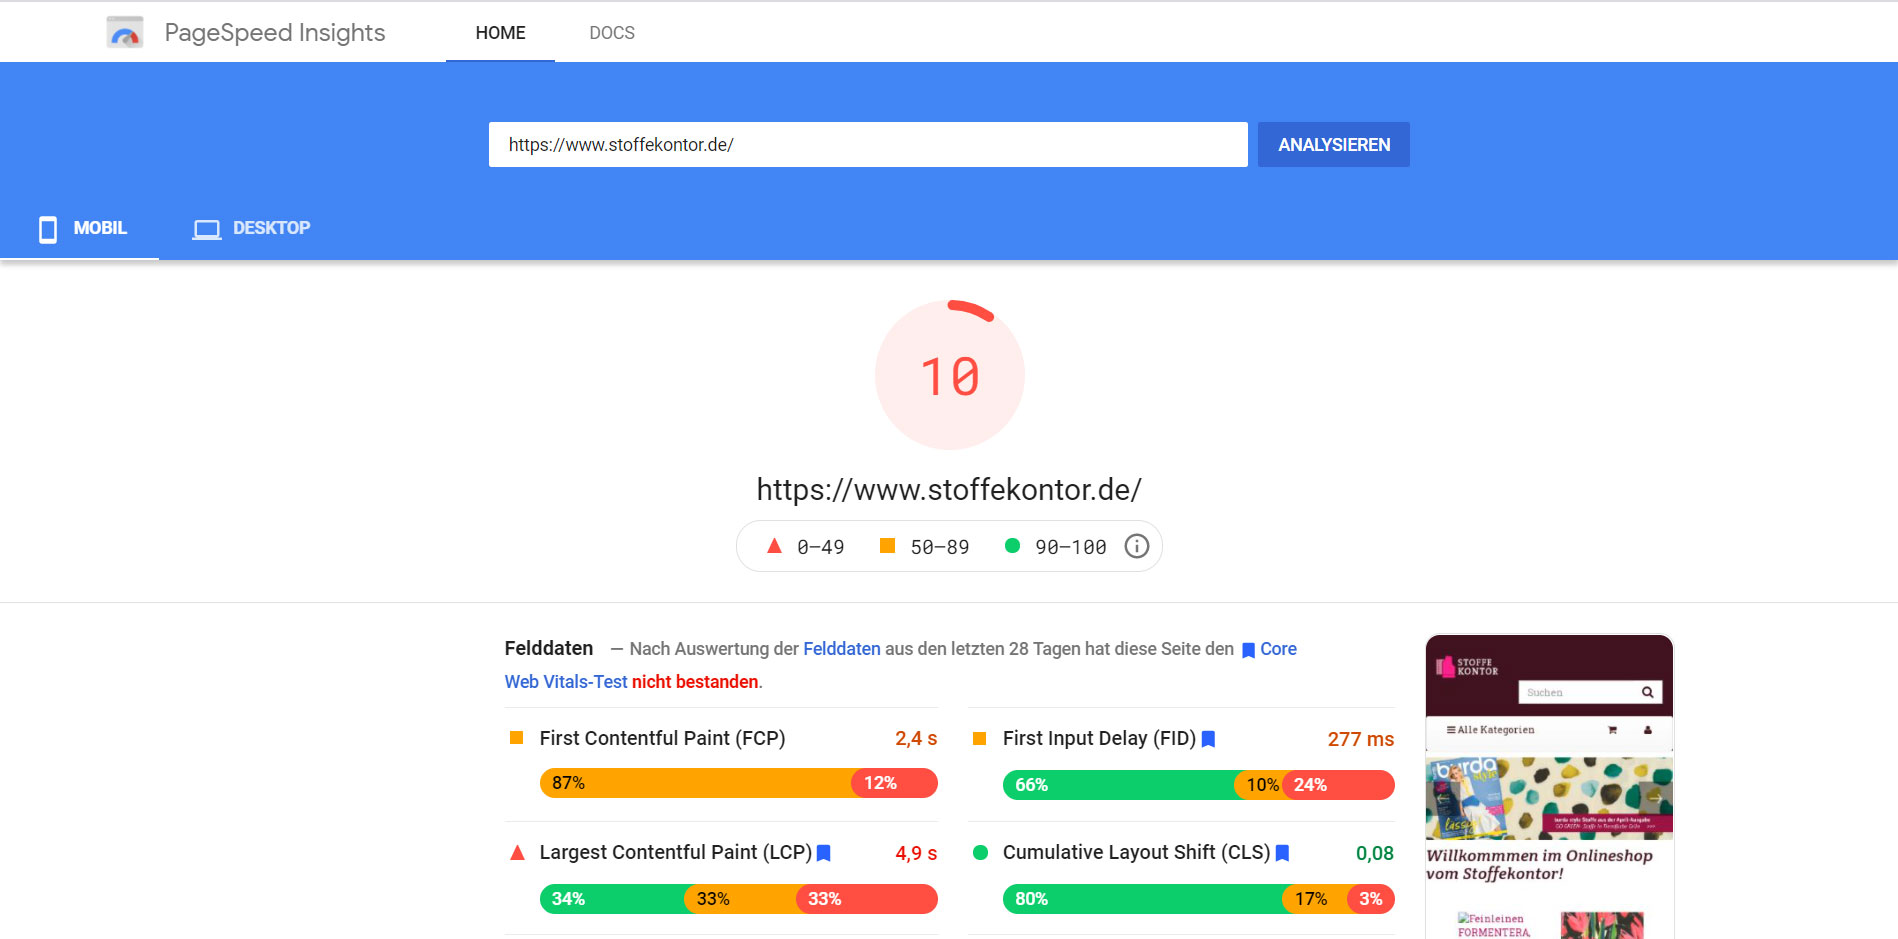The height and width of the screenshot is (939, 1898).
Task: Click the green circle icon beside CLS
Action: 980,852
